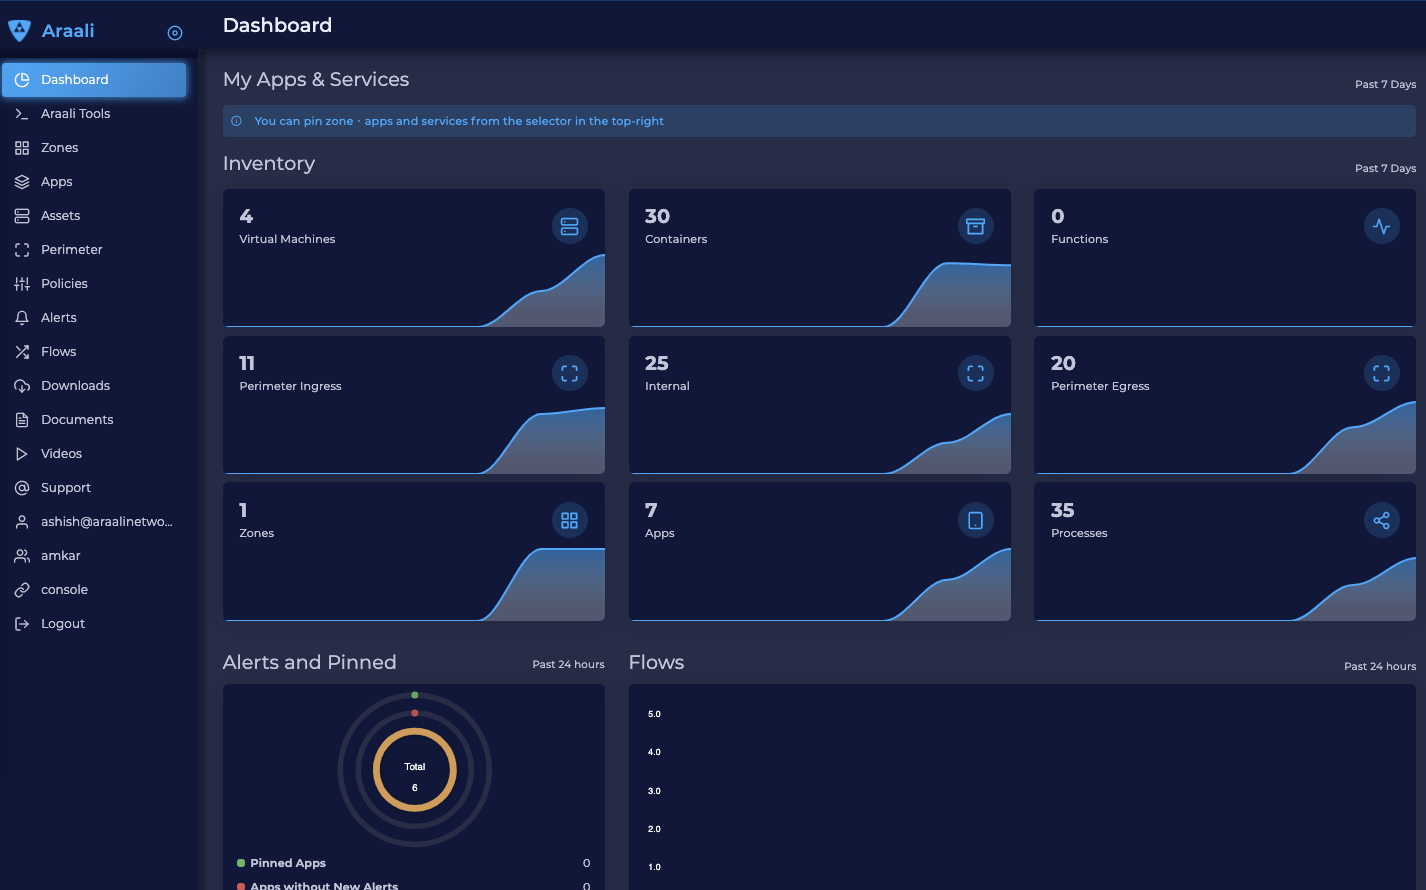The width and height of the screenshot is (1426, 890).
Task: Open Flows in the sidebar
Action: click(x=94, y=352)
